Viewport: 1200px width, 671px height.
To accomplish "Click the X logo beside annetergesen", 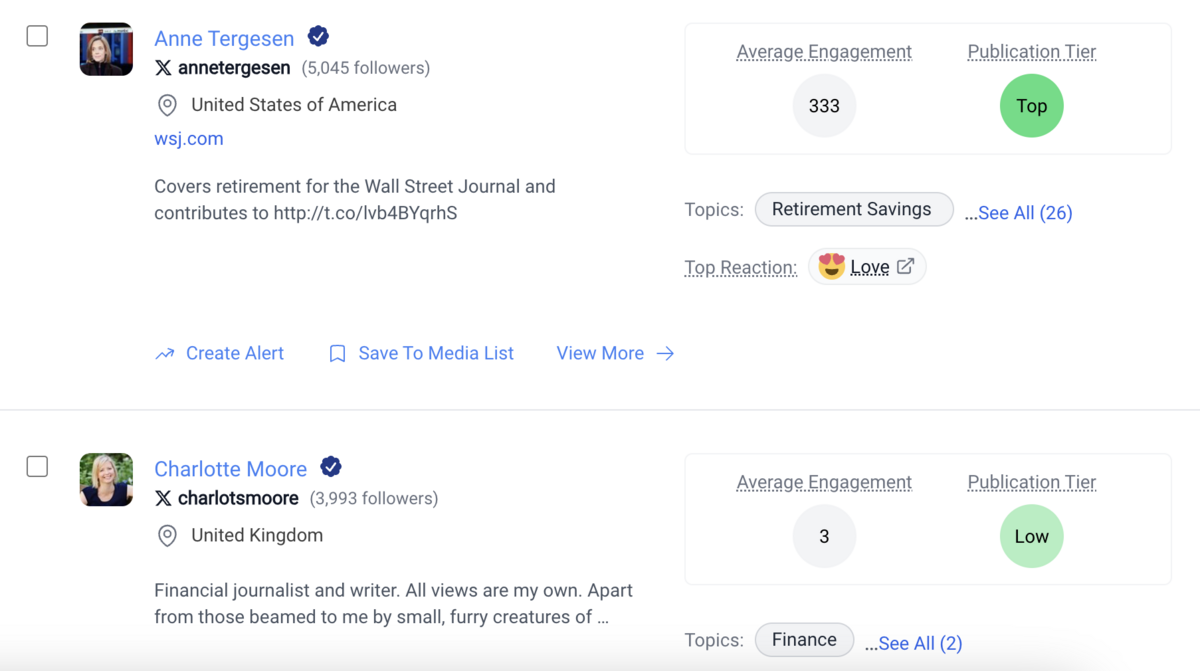I will point(163,68).
